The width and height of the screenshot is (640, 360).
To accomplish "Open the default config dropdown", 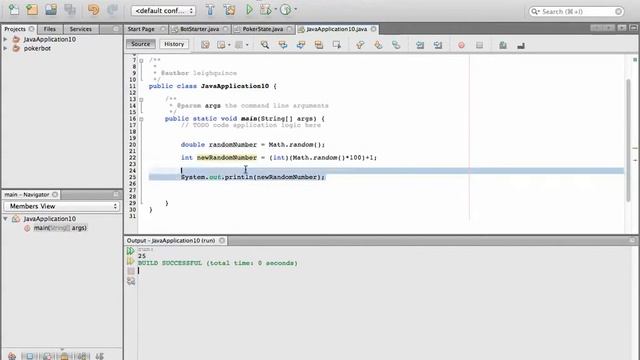I will (163, 11).
